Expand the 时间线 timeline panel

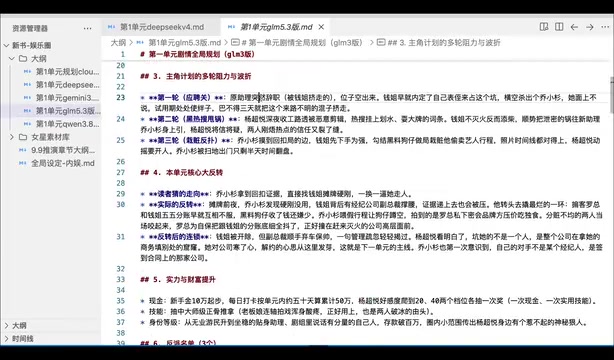click(6, 339)
